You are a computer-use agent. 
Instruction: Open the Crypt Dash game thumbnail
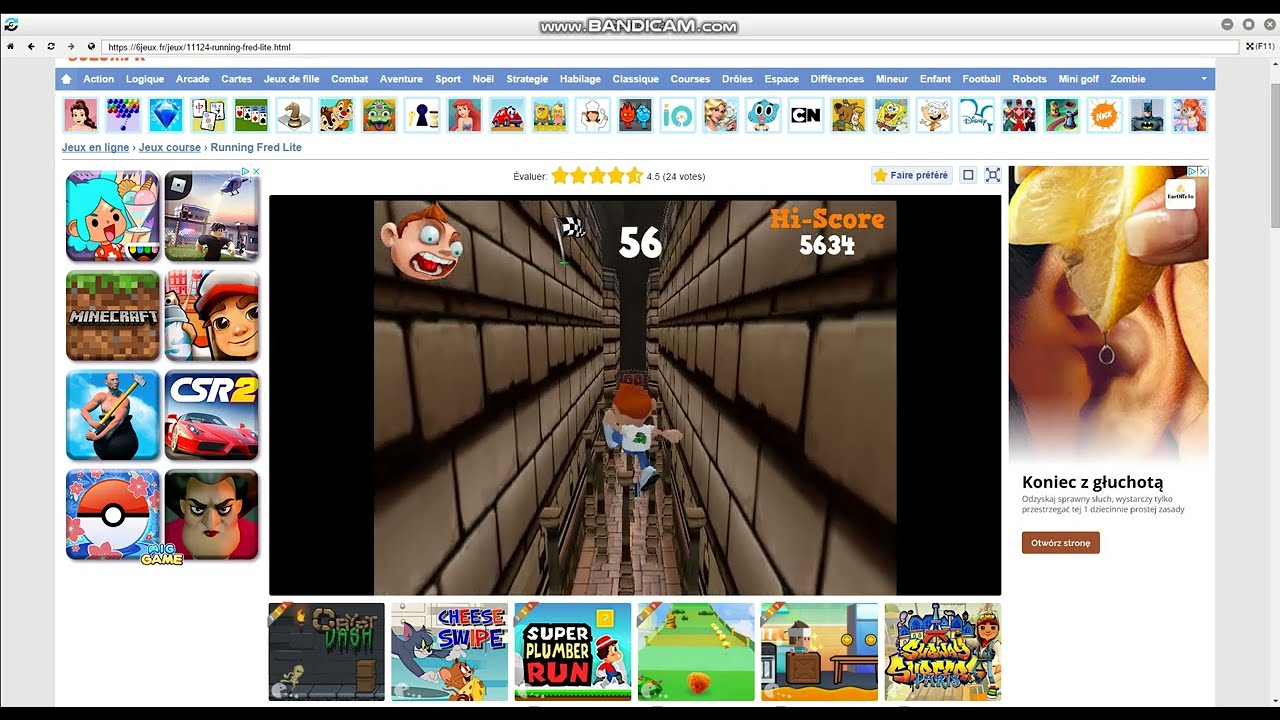326,652
